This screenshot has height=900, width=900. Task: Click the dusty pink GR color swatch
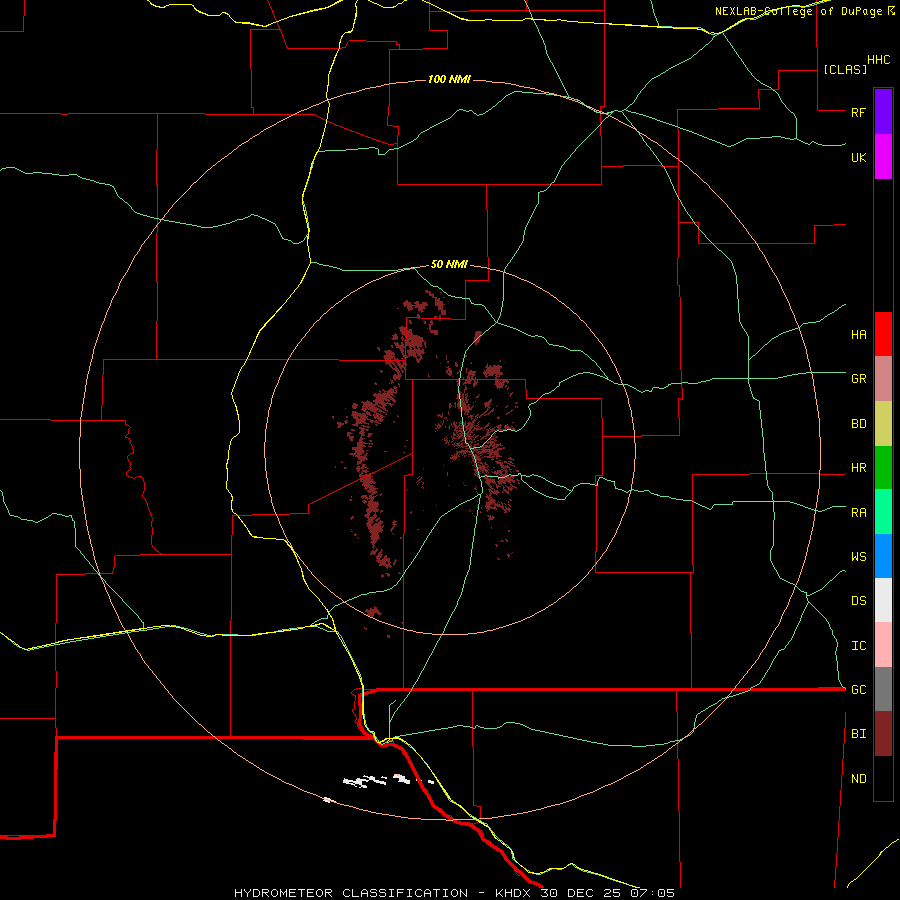pyautogui.click(x=883, y=379)
